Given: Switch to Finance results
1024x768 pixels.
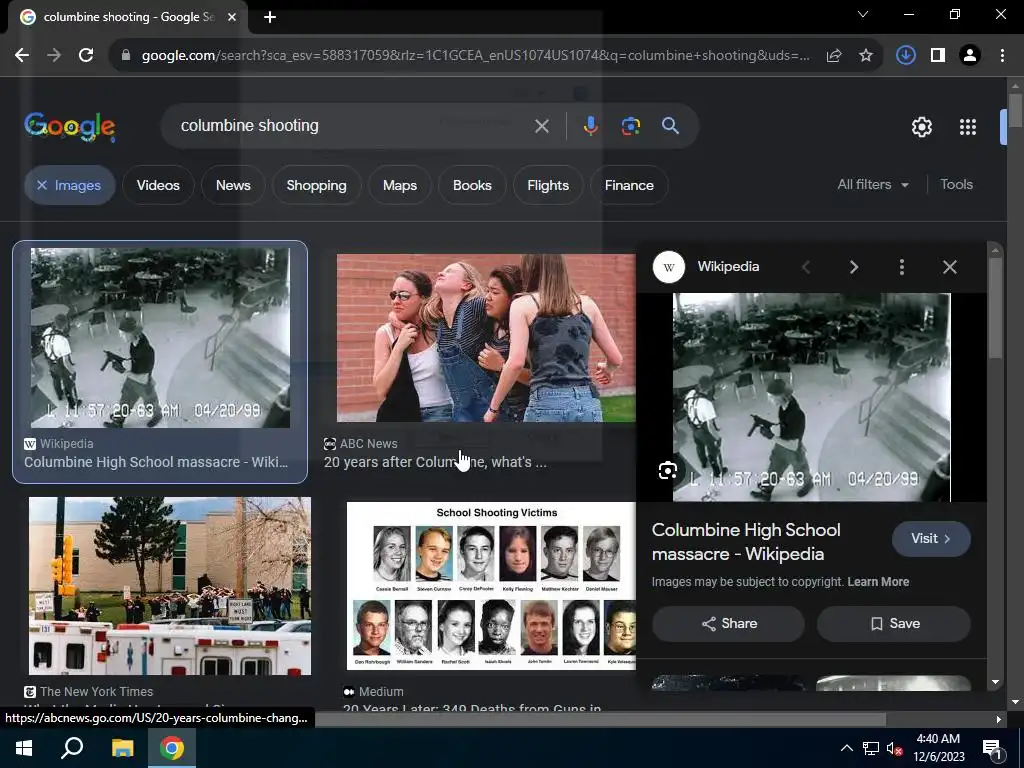Looking at the screenshot, I should 629,185.
